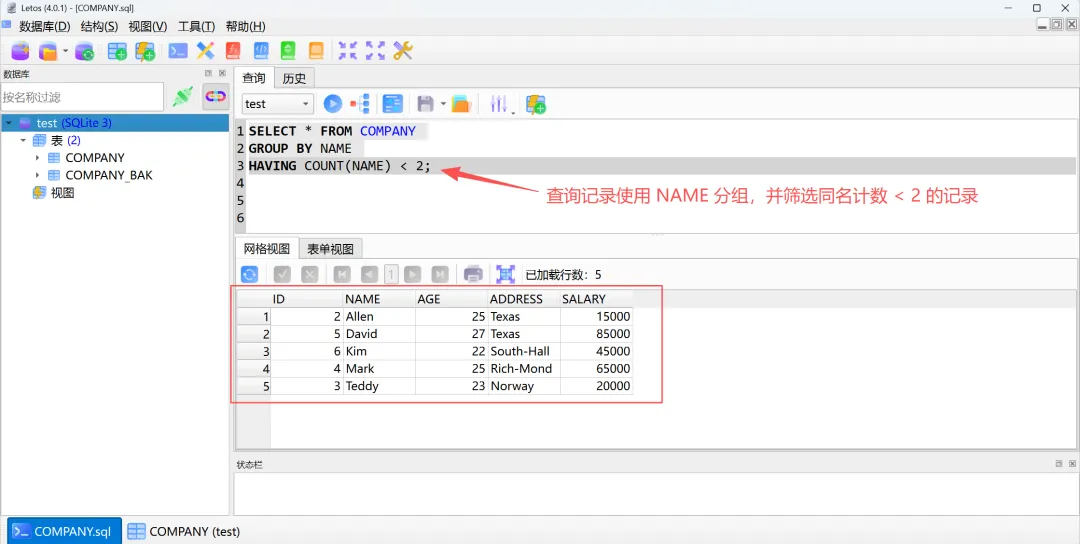The height and width of the screenshot is (544, 1080).
Task: Switch to the 网格视图 tab
Action: 267,249
